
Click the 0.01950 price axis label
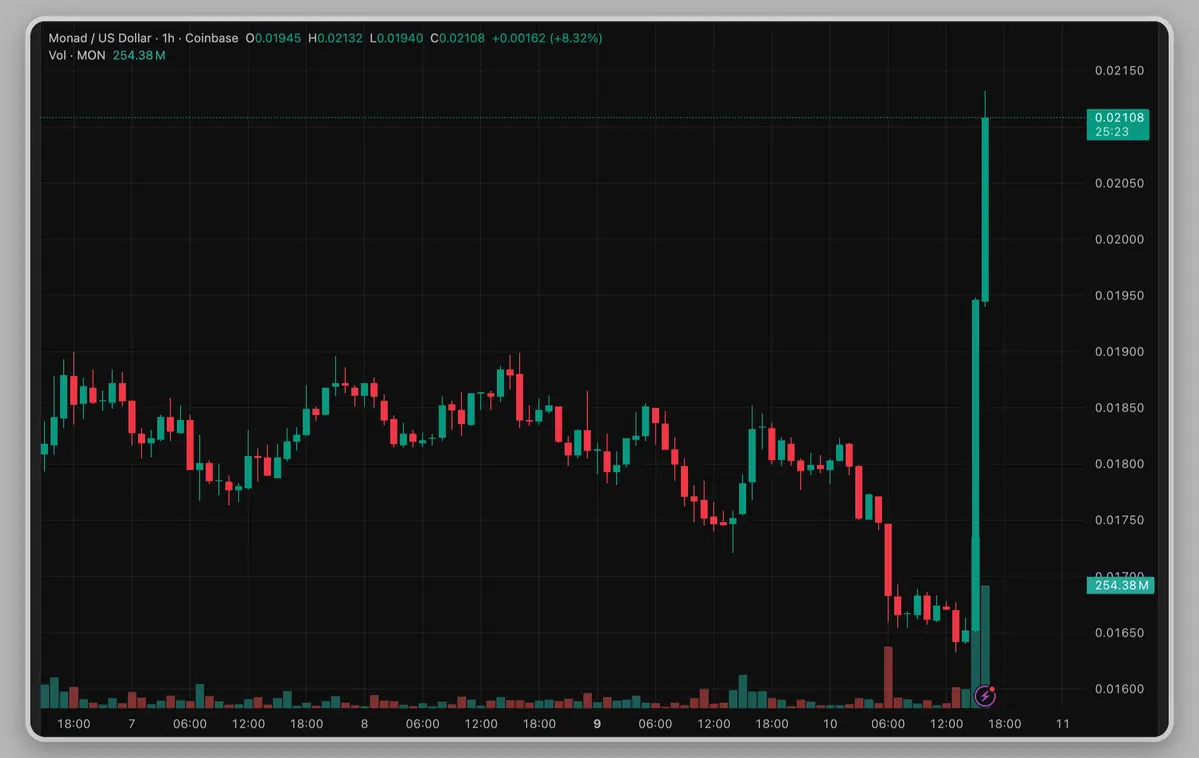[1119, 295]
